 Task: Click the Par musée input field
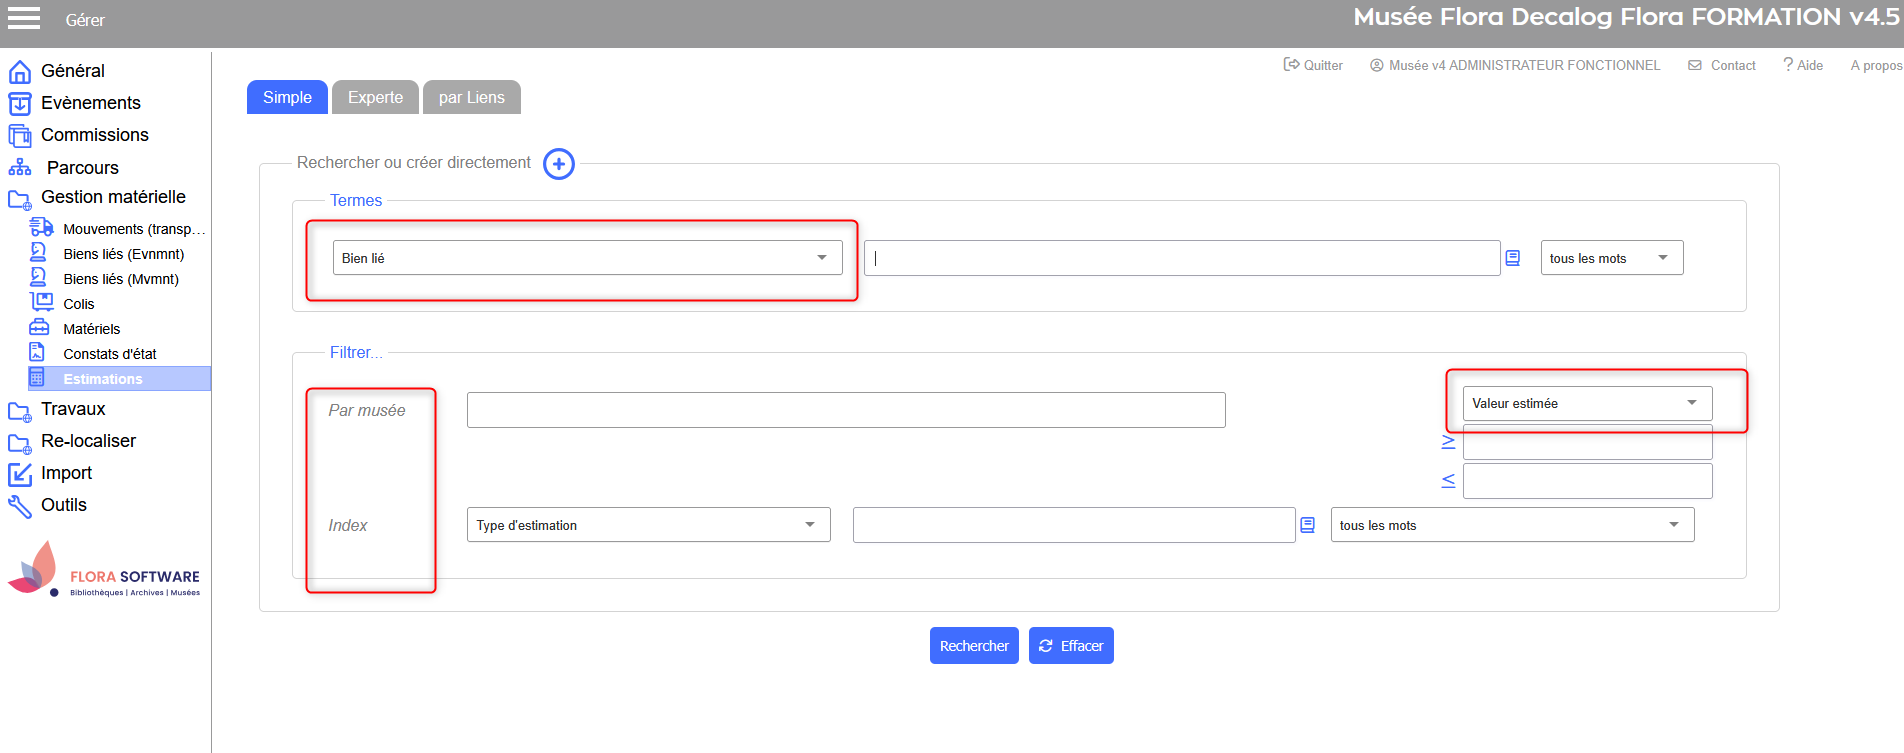pyautogui.click(x=845, y=410)
